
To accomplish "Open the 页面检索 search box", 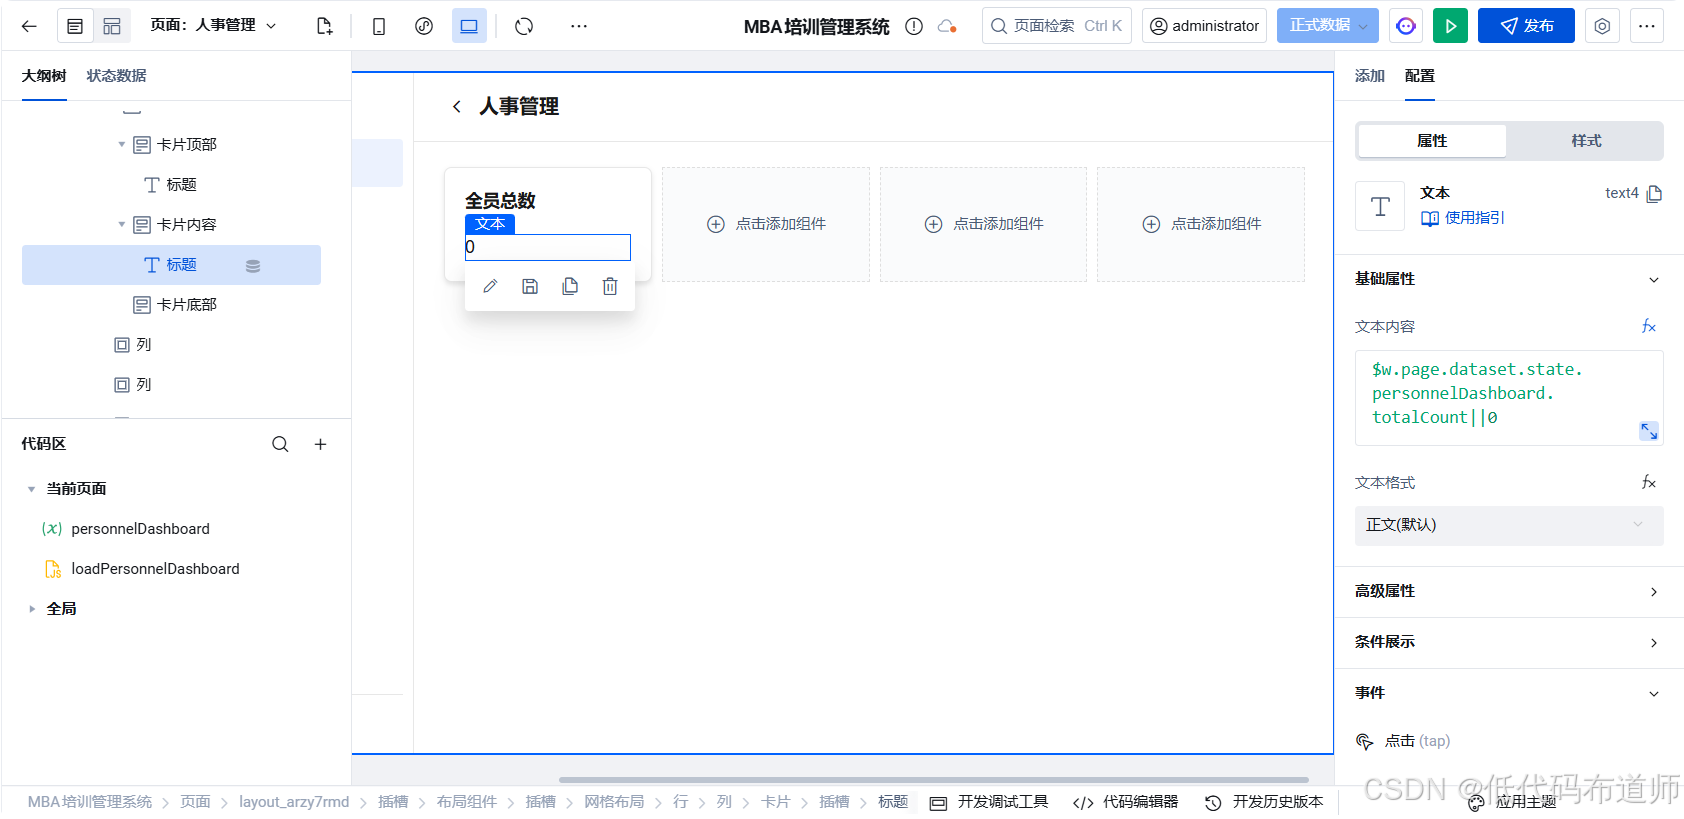I will [x=1057, y=26].
